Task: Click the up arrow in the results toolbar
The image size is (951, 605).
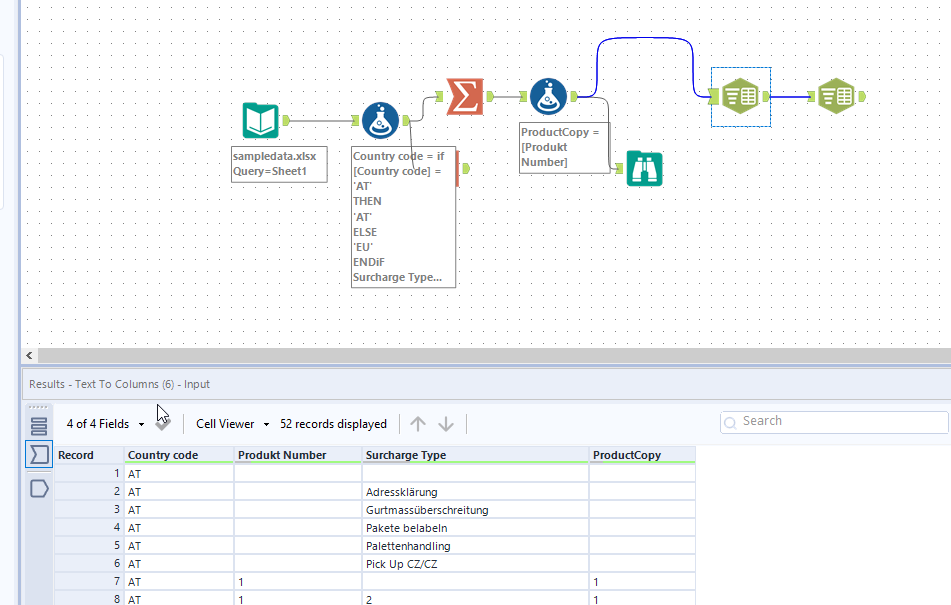Action: [x=418, y=423]
